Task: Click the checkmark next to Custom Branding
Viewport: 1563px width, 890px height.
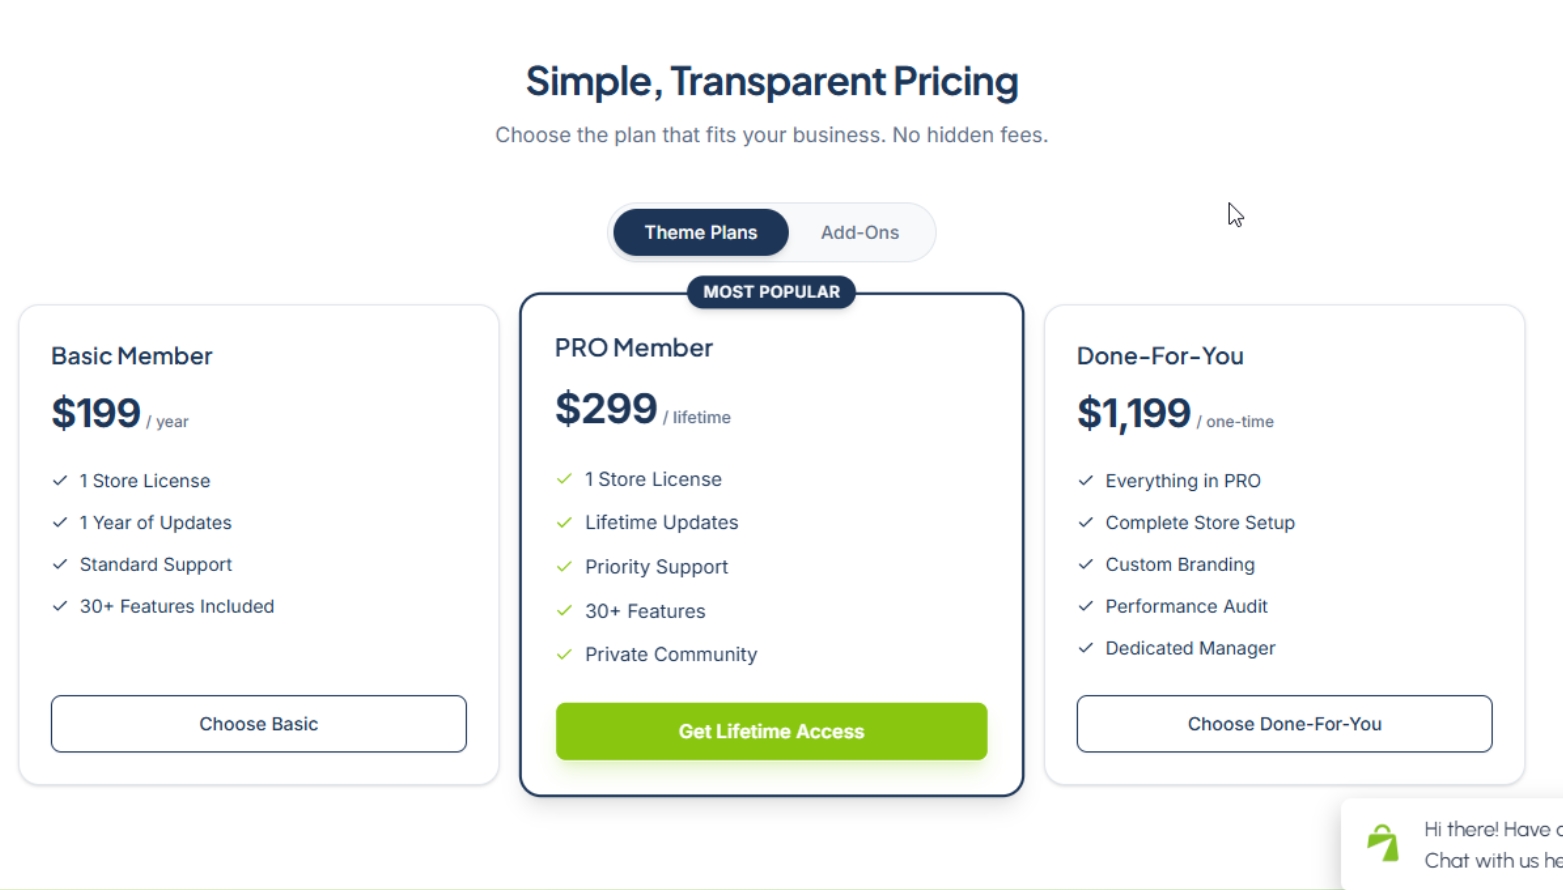Action: point(1085,564)
